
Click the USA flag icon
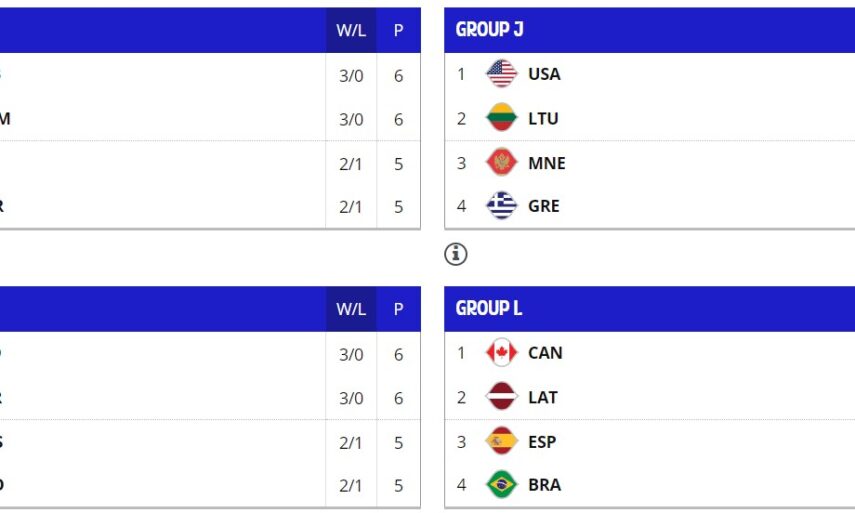pos(501,74)
